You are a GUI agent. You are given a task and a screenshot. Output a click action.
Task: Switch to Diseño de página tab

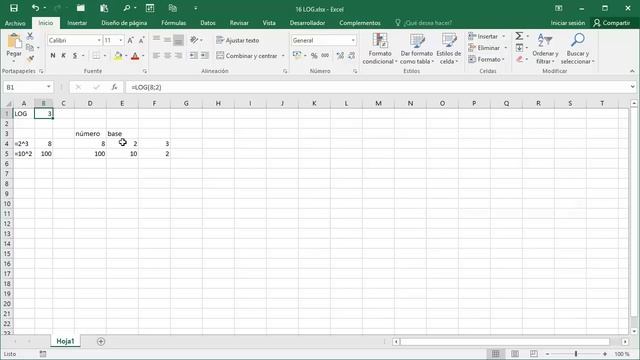click(124, 23)
